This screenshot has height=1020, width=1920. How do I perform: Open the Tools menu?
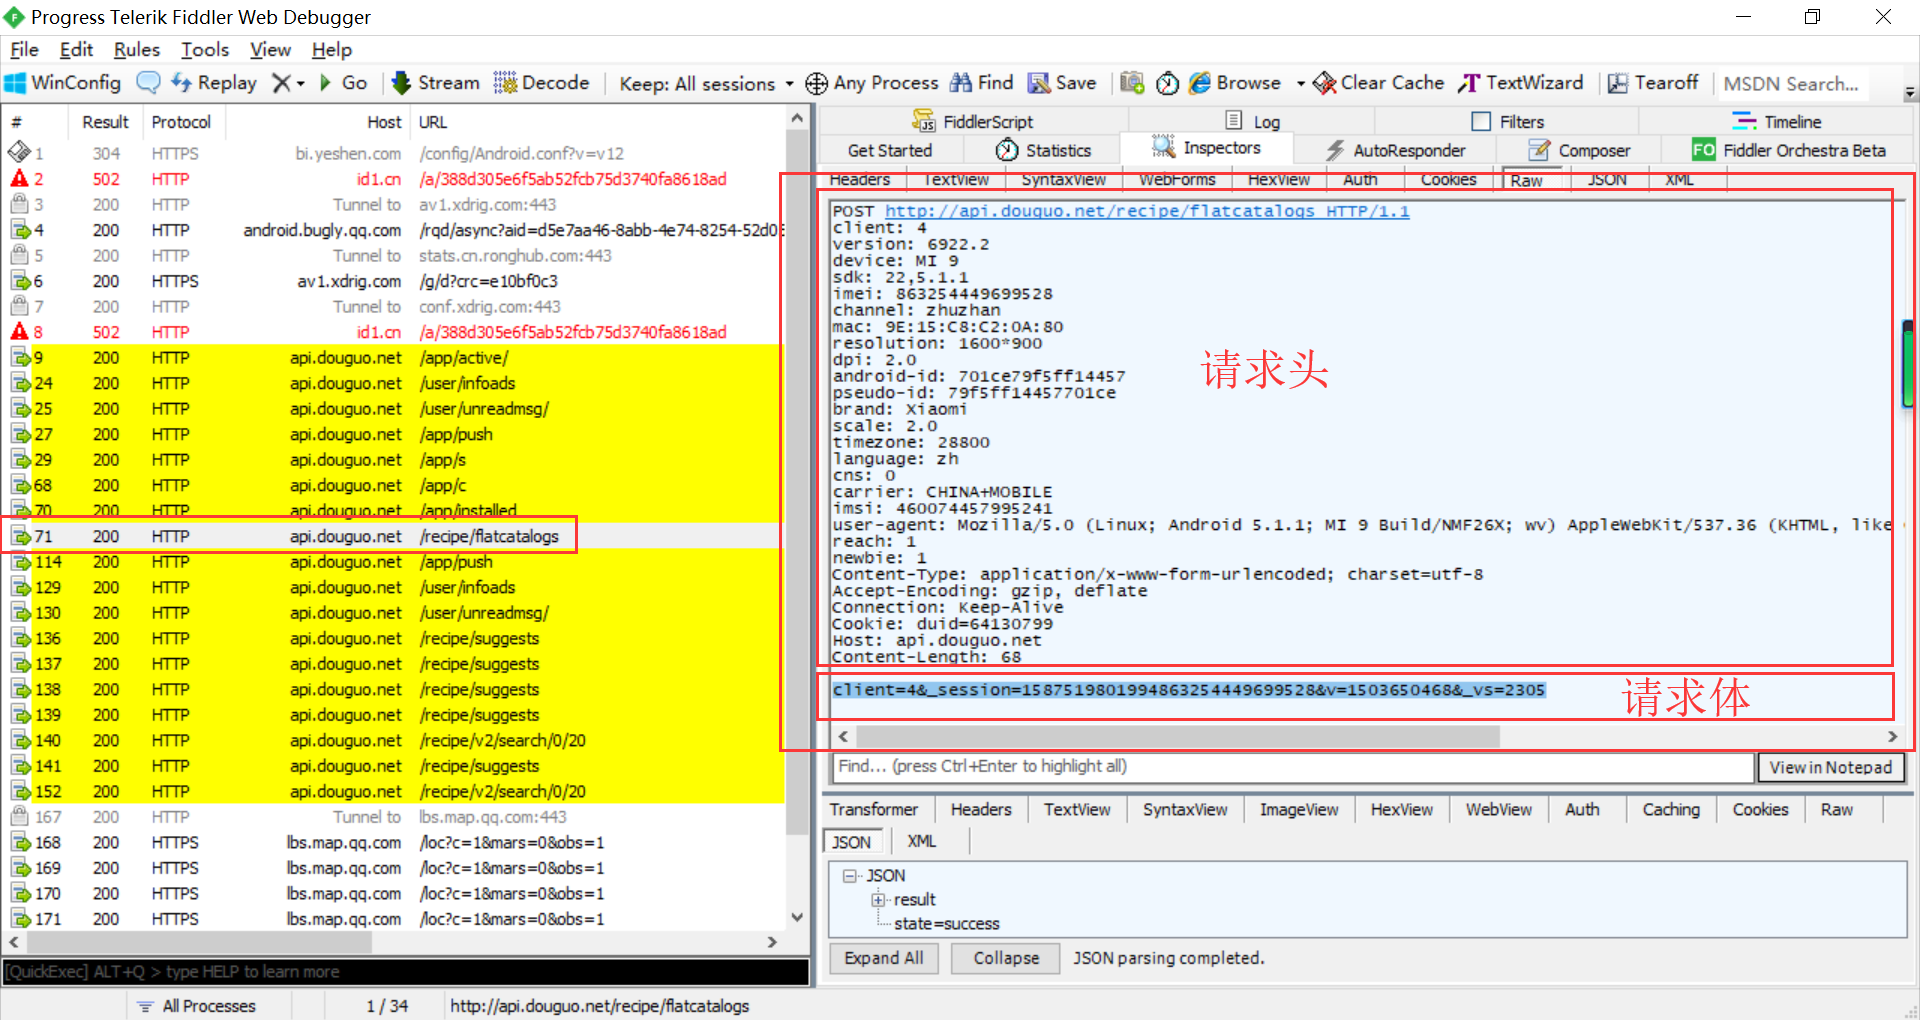[205, 49]
